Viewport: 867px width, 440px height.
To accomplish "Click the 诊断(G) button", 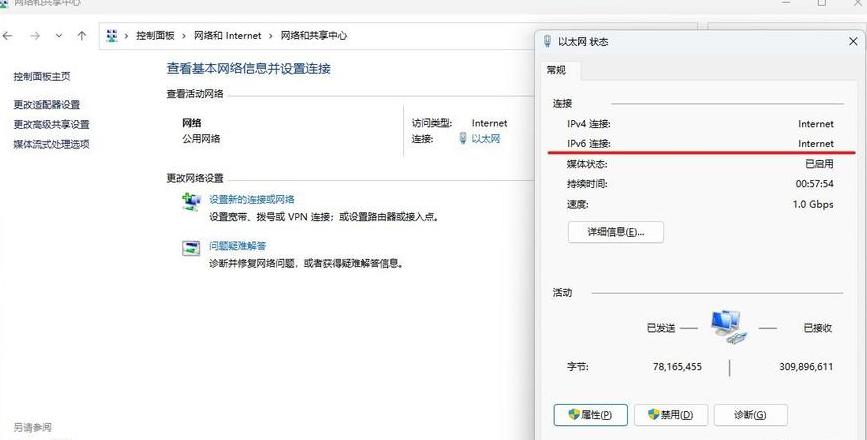I will [750, 415].
